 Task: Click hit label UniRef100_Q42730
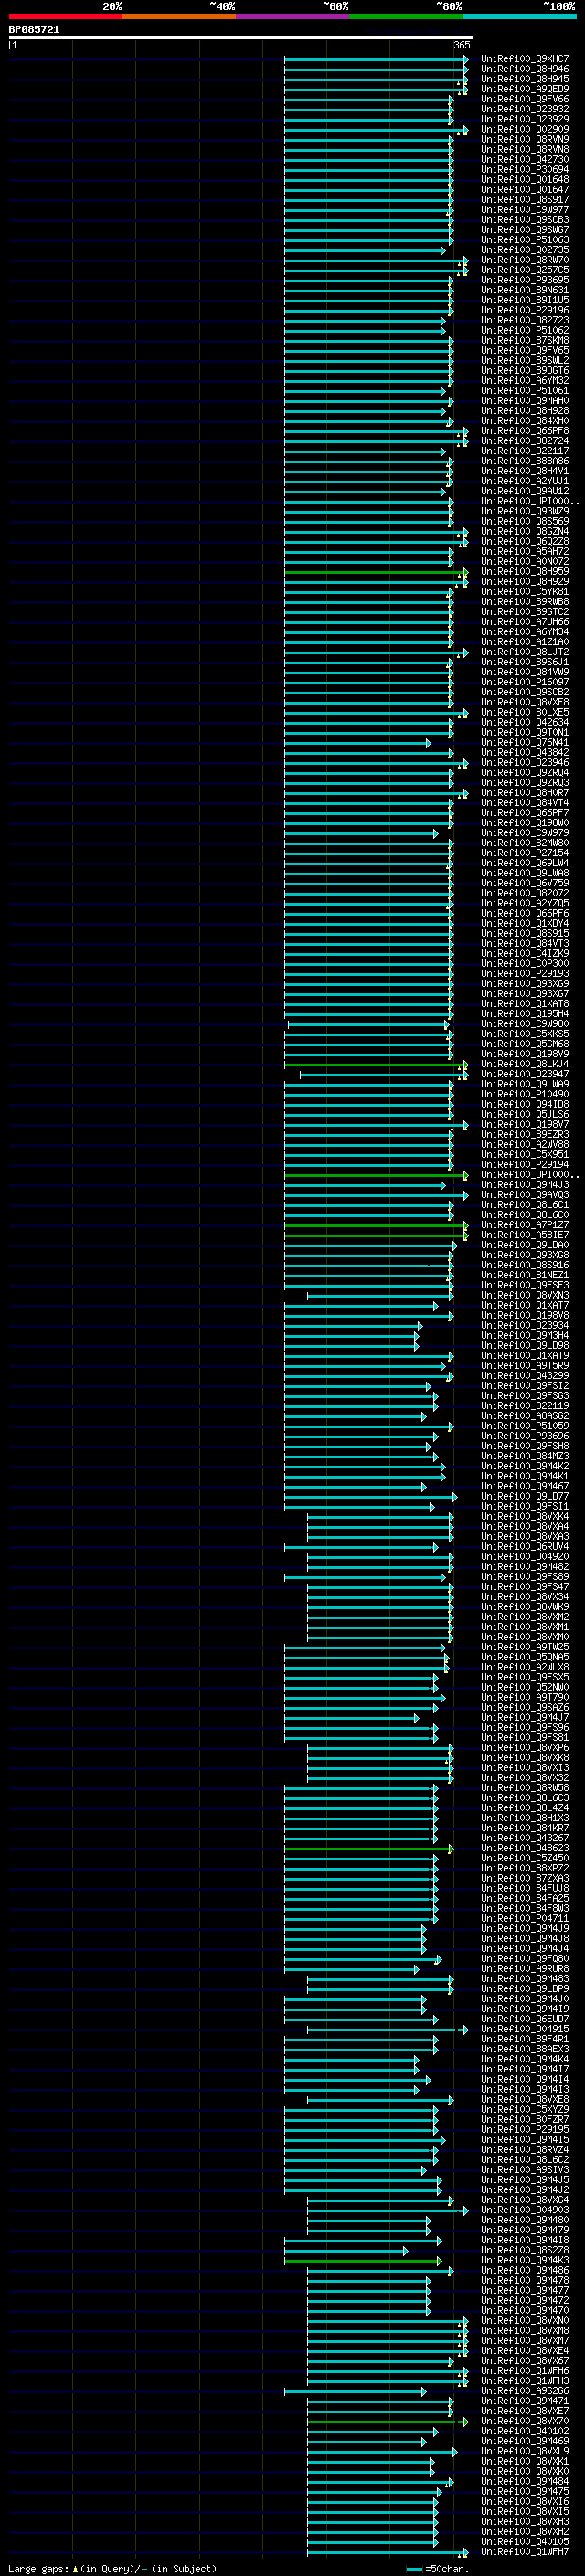point(525,159)
